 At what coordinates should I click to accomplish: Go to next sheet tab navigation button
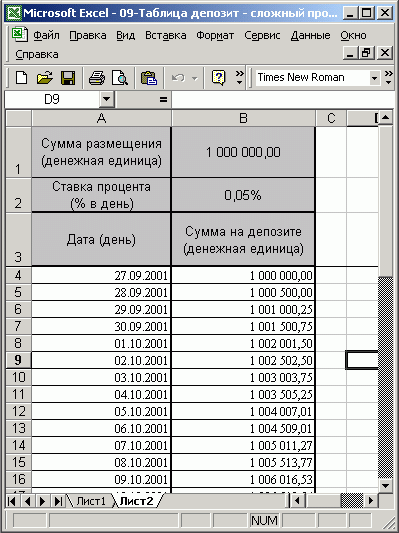coord(42,501)
